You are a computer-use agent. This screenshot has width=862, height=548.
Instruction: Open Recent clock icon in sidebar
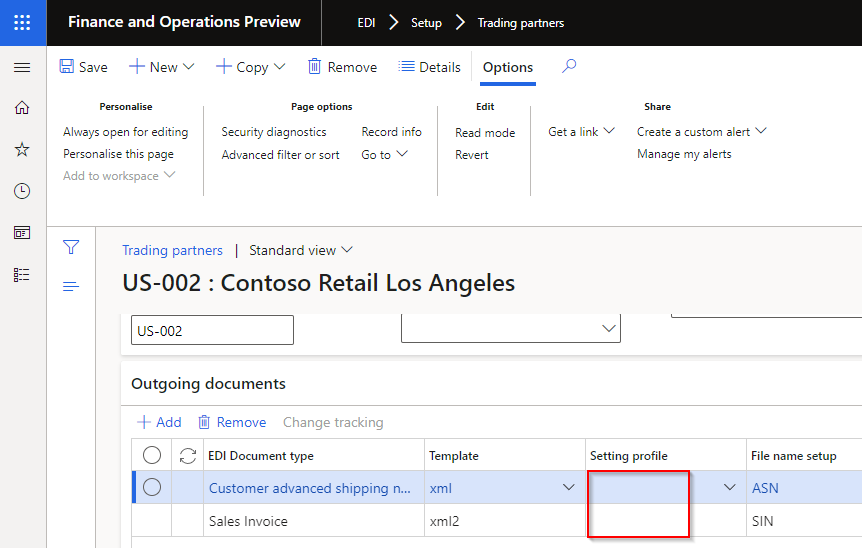[22, 191]
